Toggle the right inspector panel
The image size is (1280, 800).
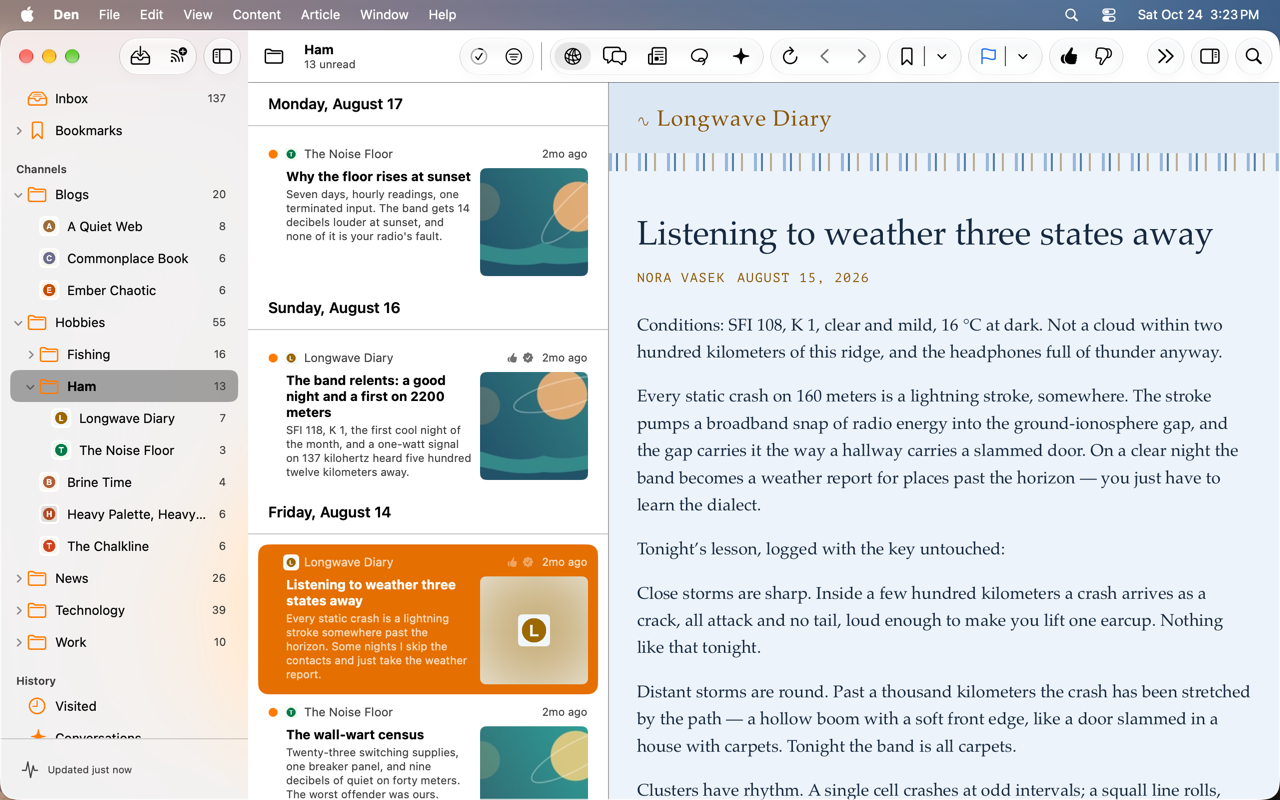point(1210,57)
